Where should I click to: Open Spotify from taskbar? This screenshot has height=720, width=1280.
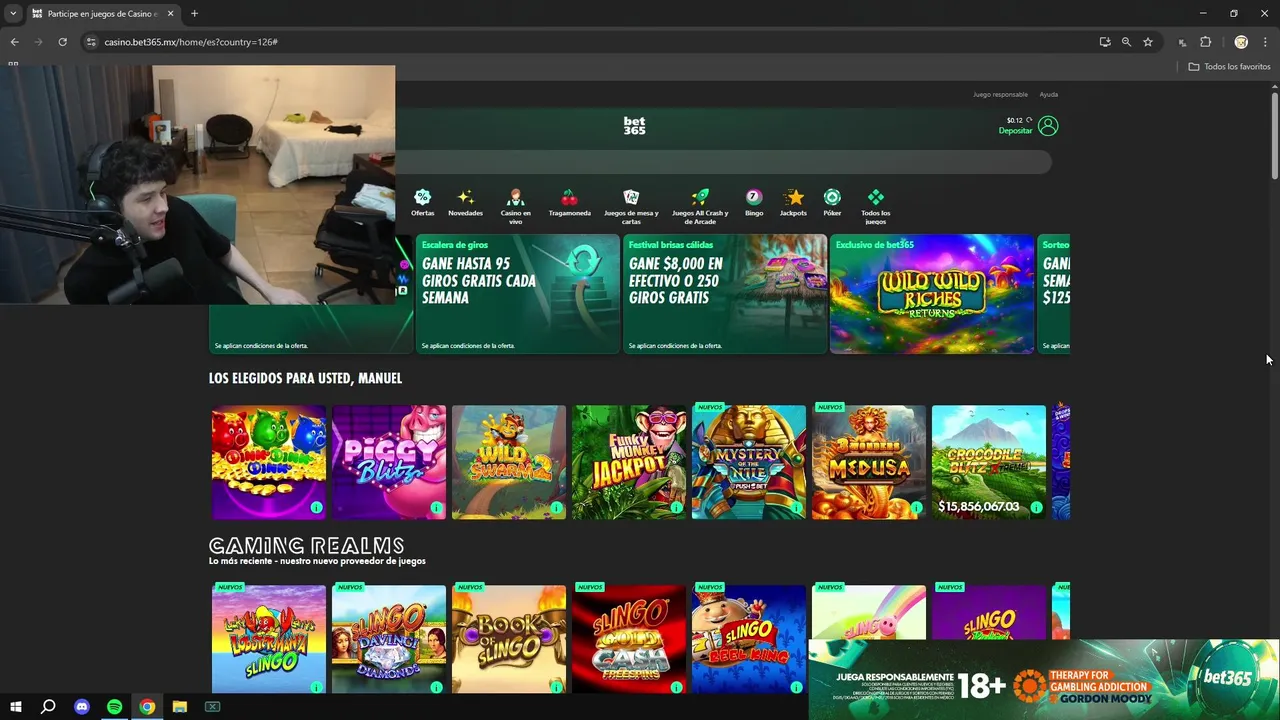114,707
